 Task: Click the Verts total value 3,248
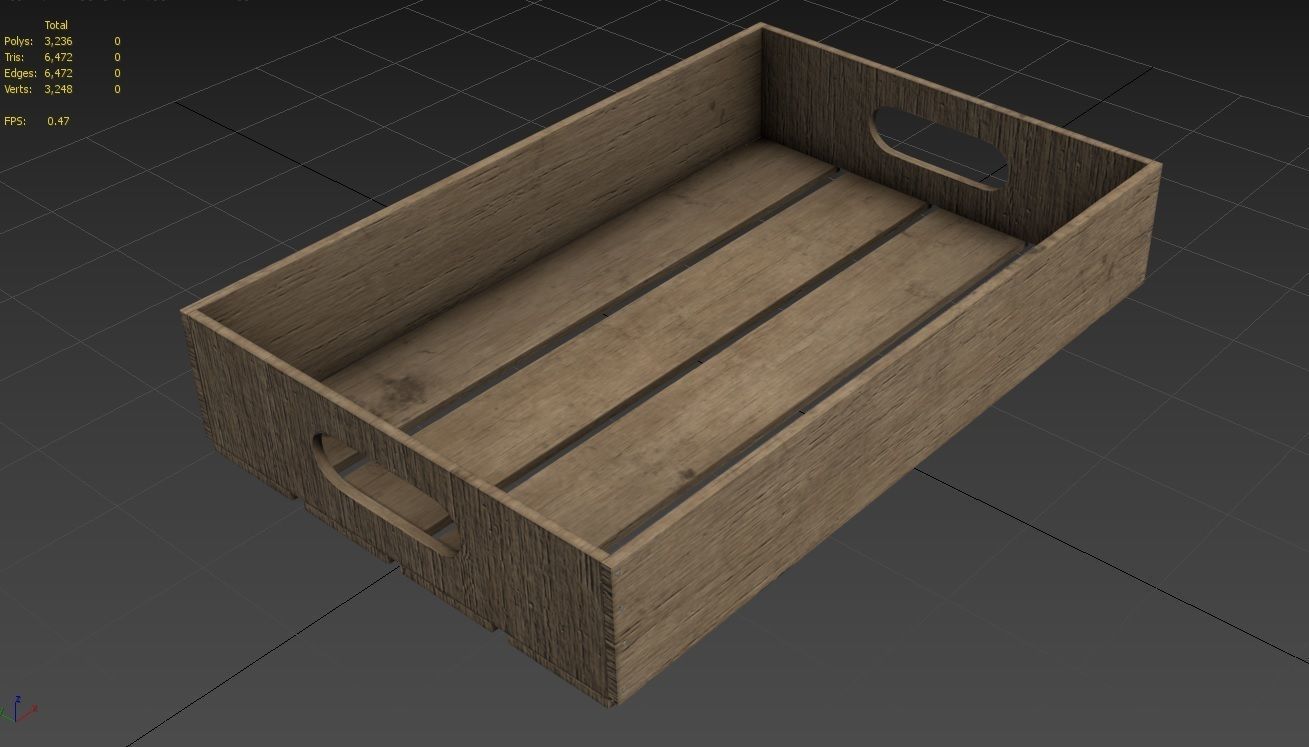point(58,89)
